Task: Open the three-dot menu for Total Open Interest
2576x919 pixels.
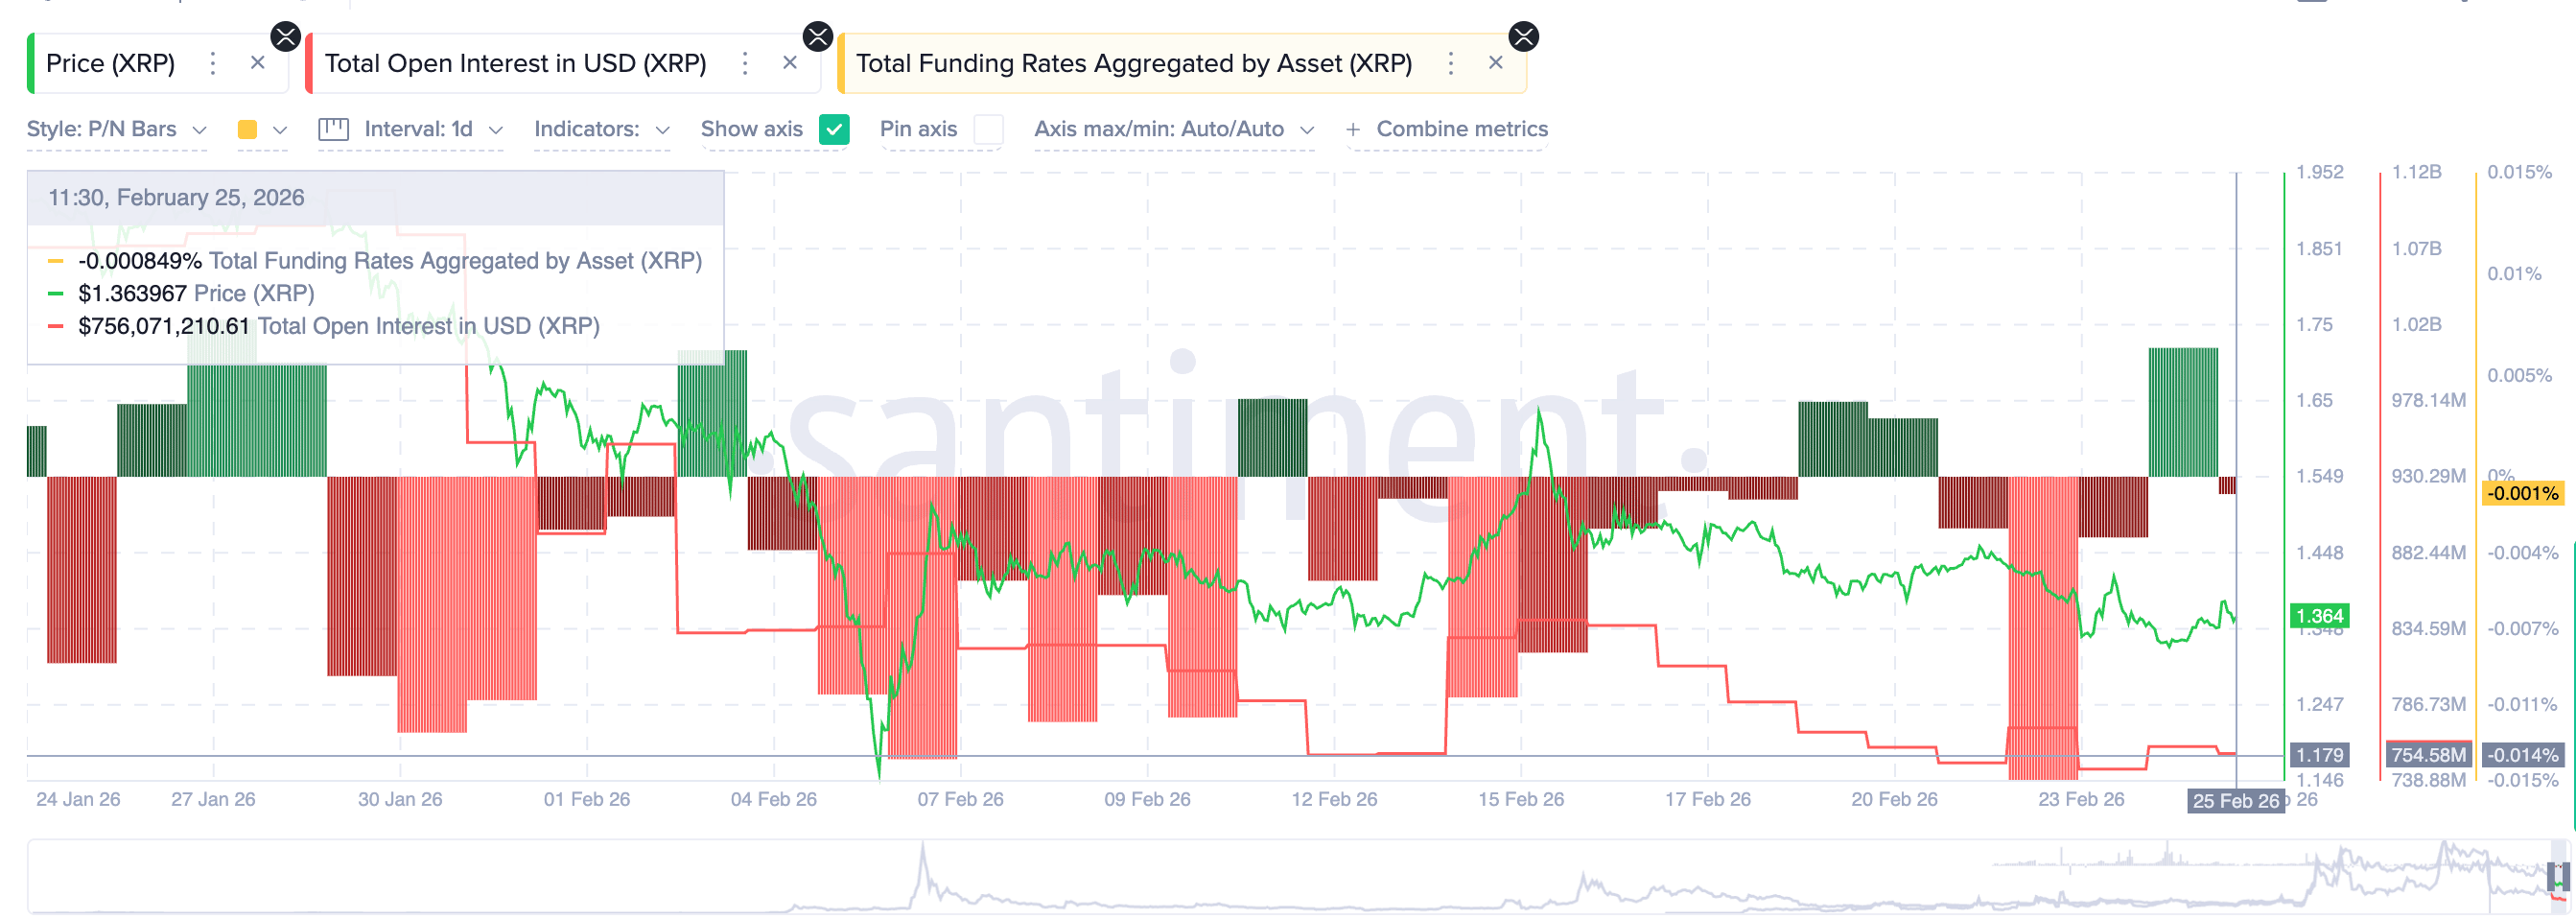Action: tap(744, 63)
